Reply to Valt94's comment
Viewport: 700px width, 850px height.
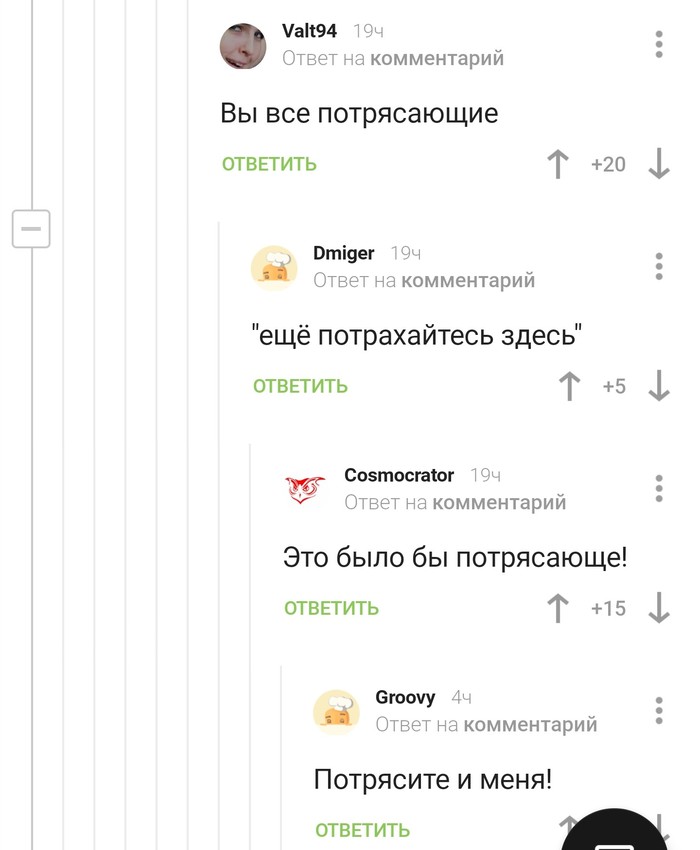click(x=269, y=165)
